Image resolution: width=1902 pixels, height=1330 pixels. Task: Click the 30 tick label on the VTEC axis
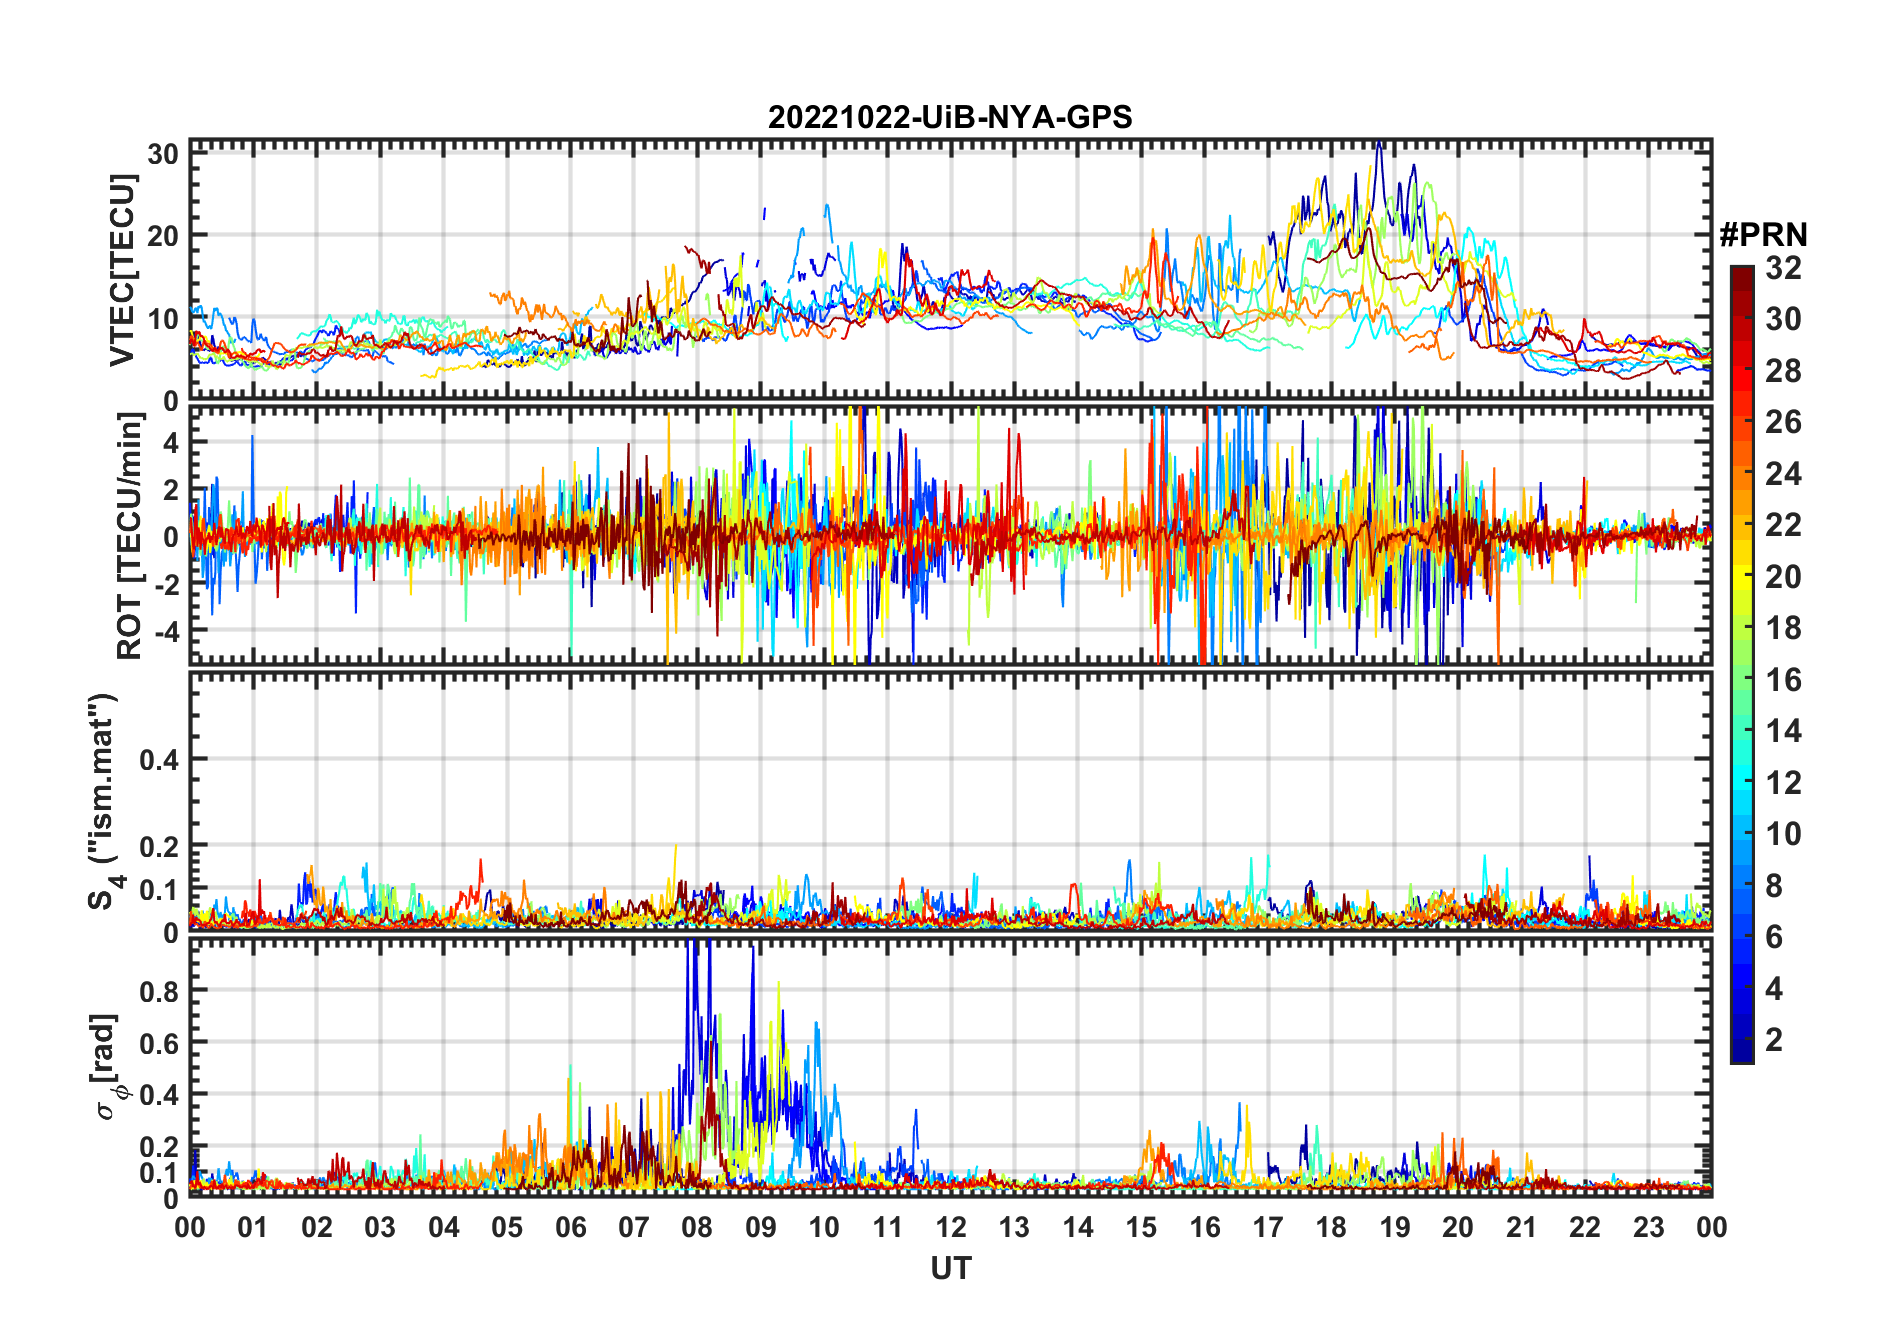pos(163,154)
